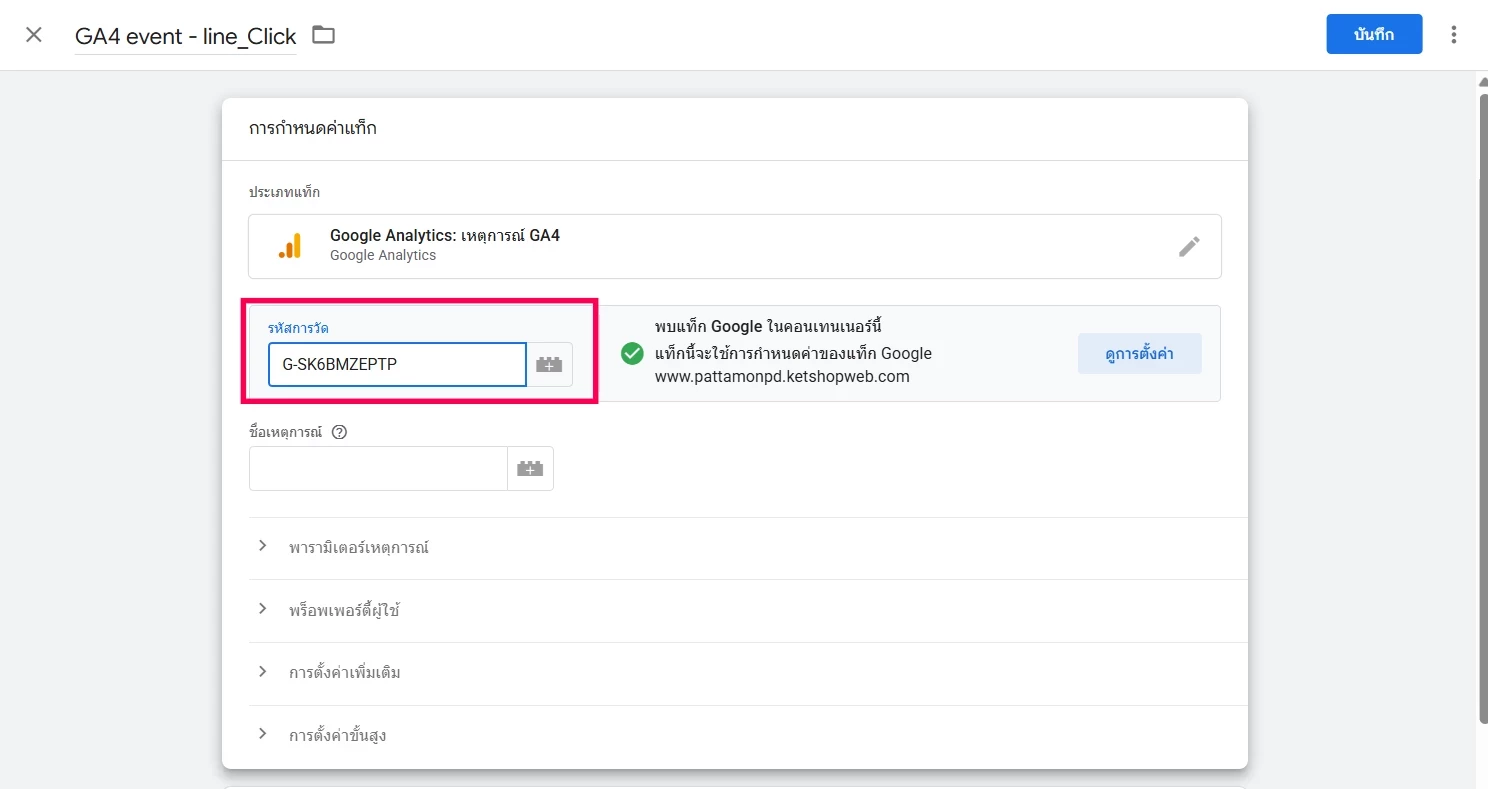Open variable picker beside the measurement ID field

pos(549,365)
